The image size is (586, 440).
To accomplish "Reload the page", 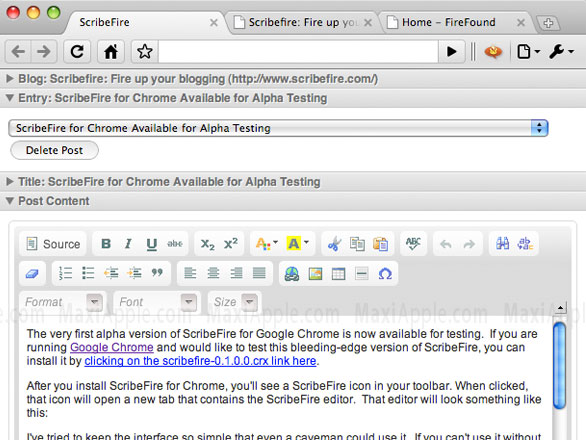I will [77, 51].
